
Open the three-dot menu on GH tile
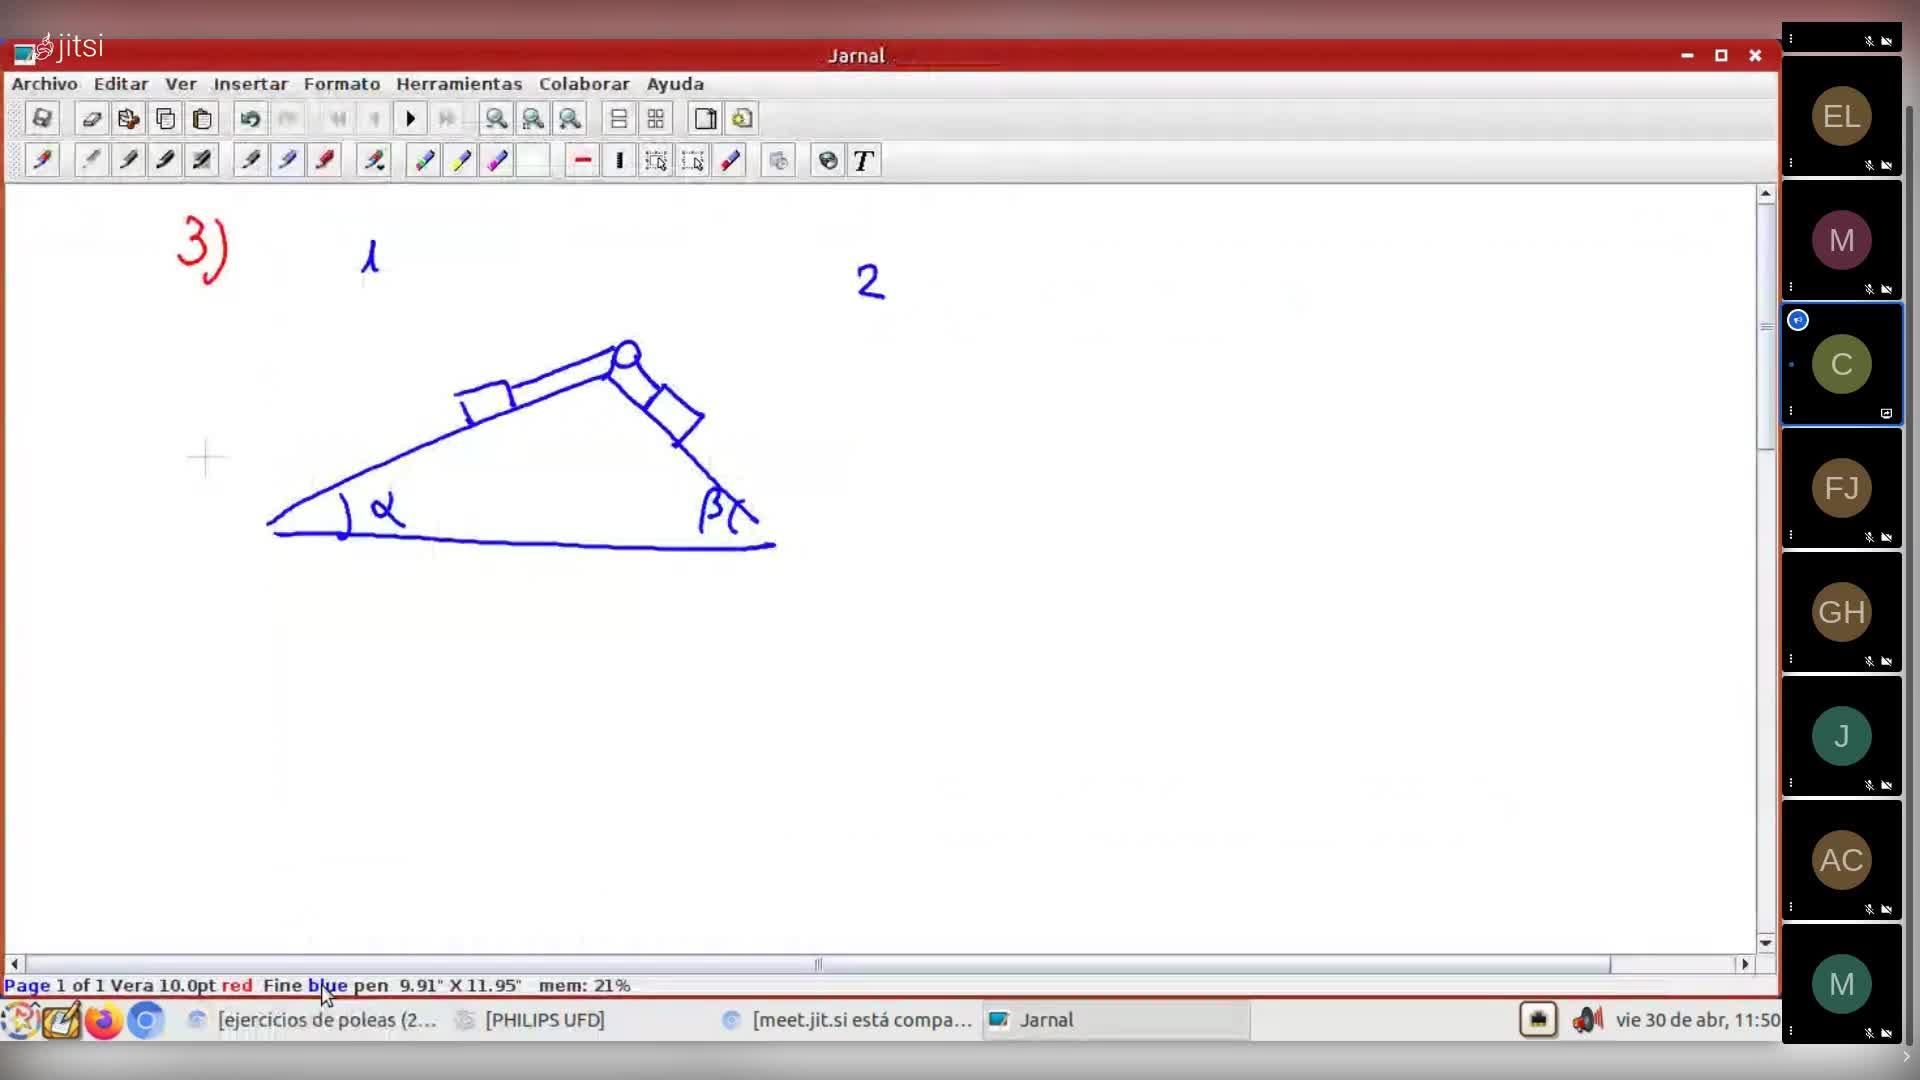(x=1791, y=659)
